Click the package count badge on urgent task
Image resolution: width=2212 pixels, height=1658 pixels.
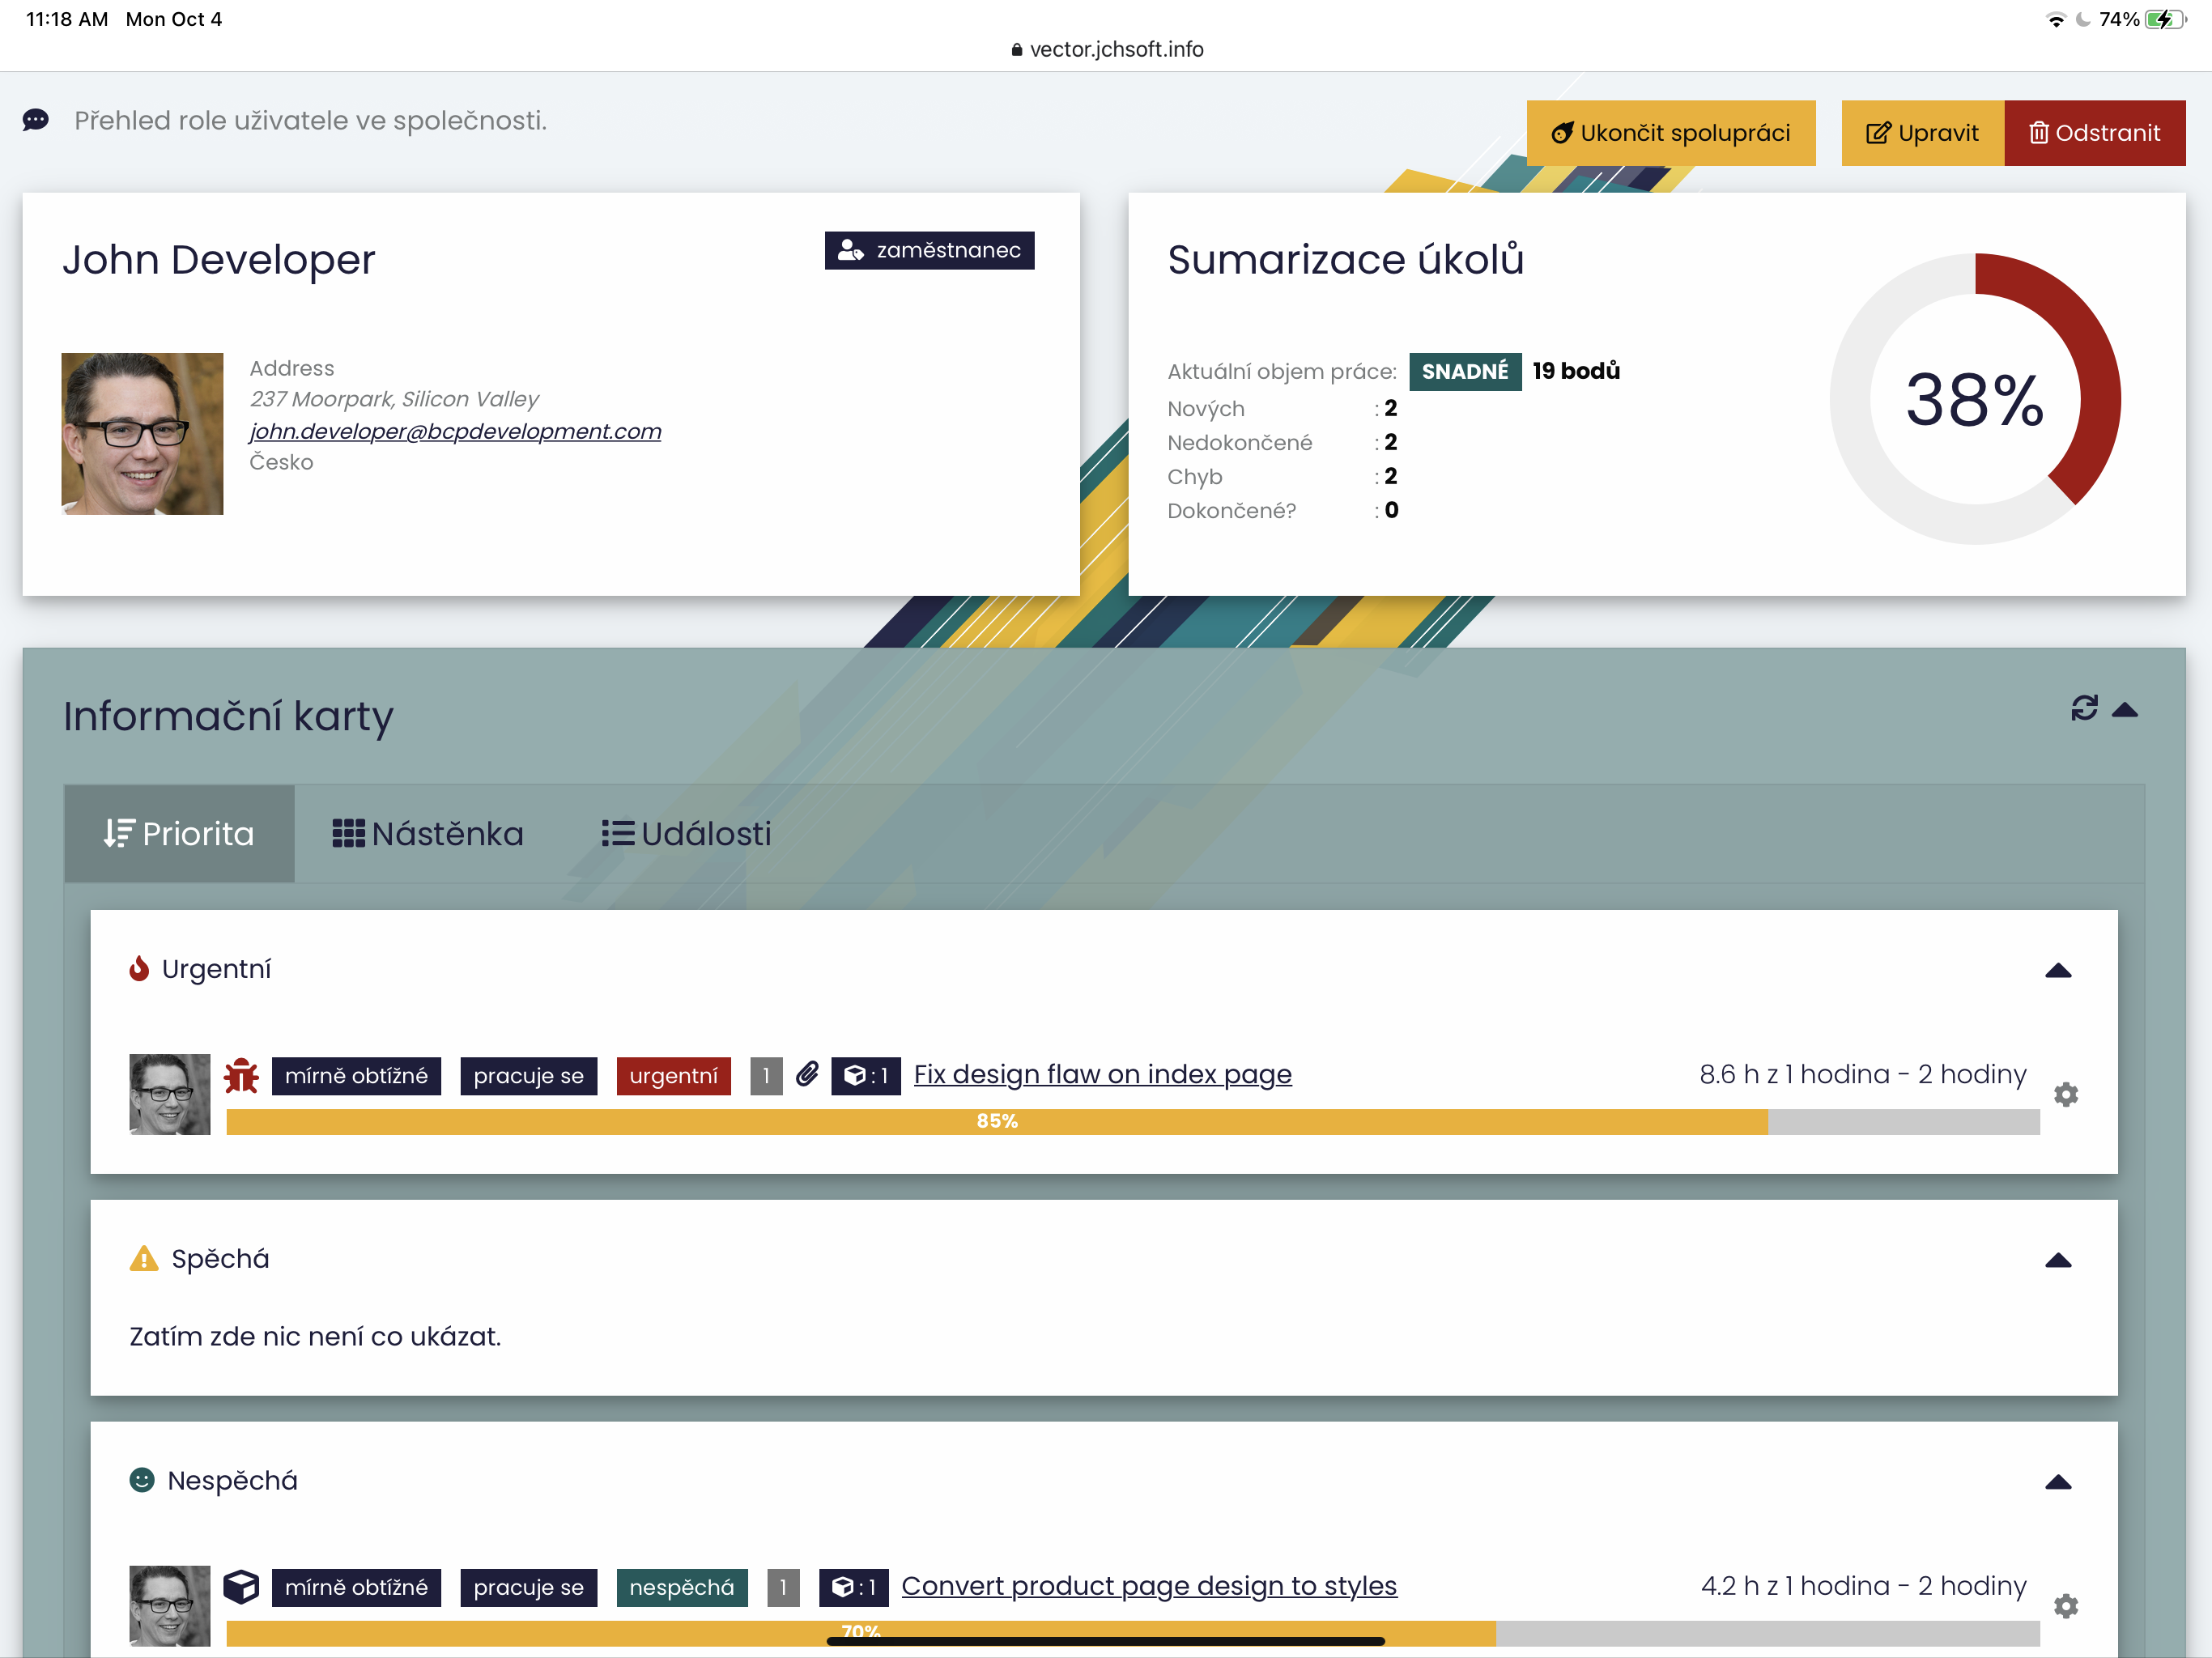click(865, 1075)
